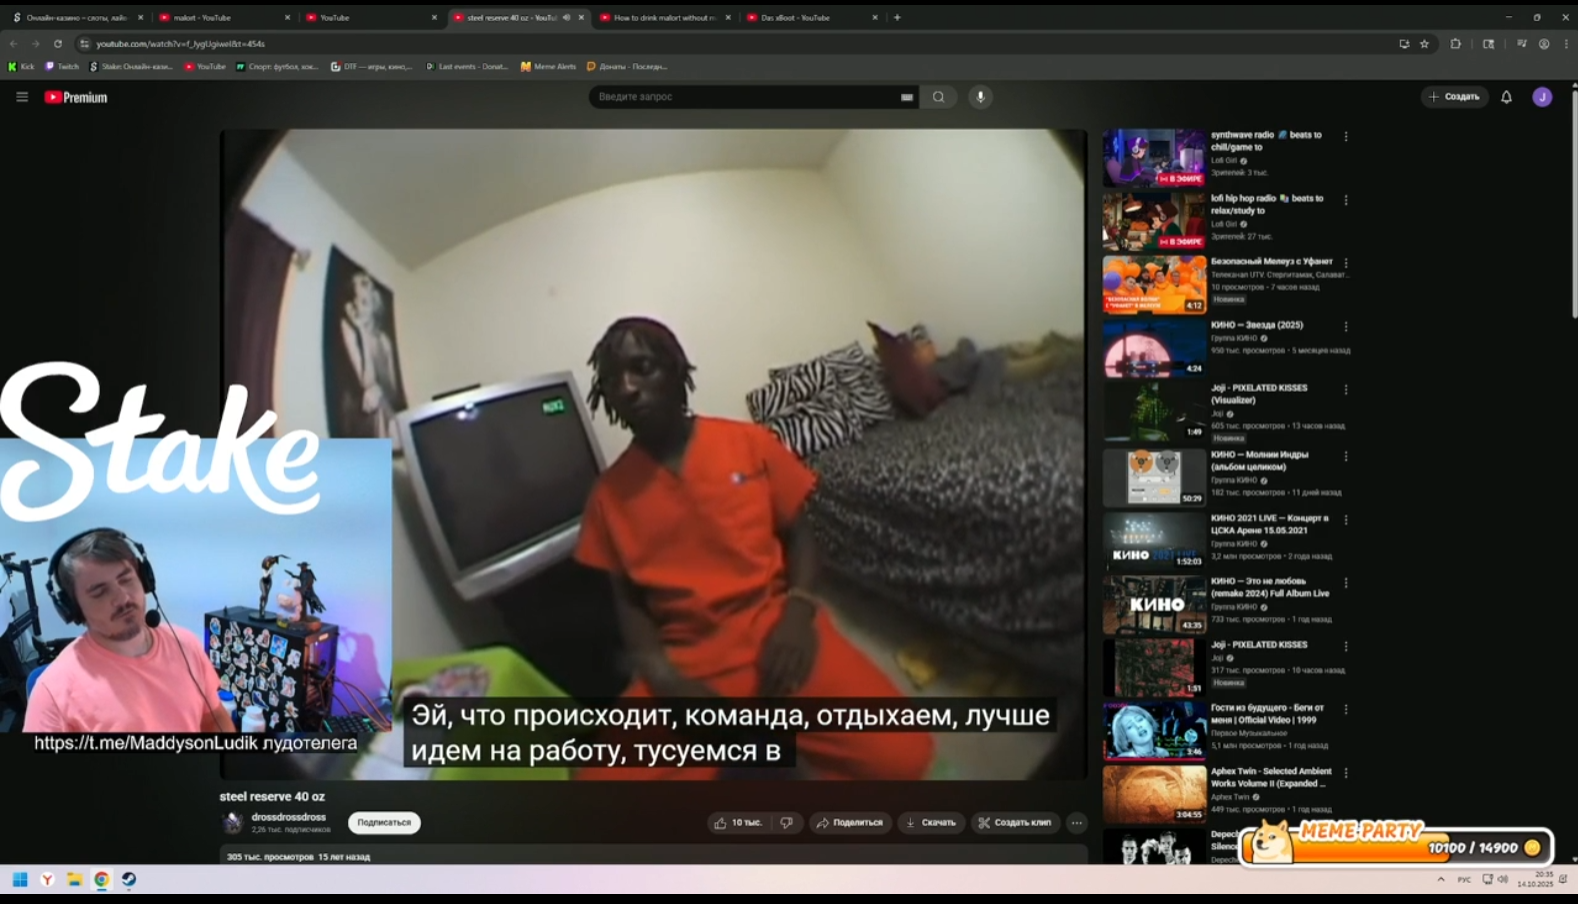Click the browser address bar URL
The width and height of the screenshot is (1578, 904).
[x=181, y=44]
